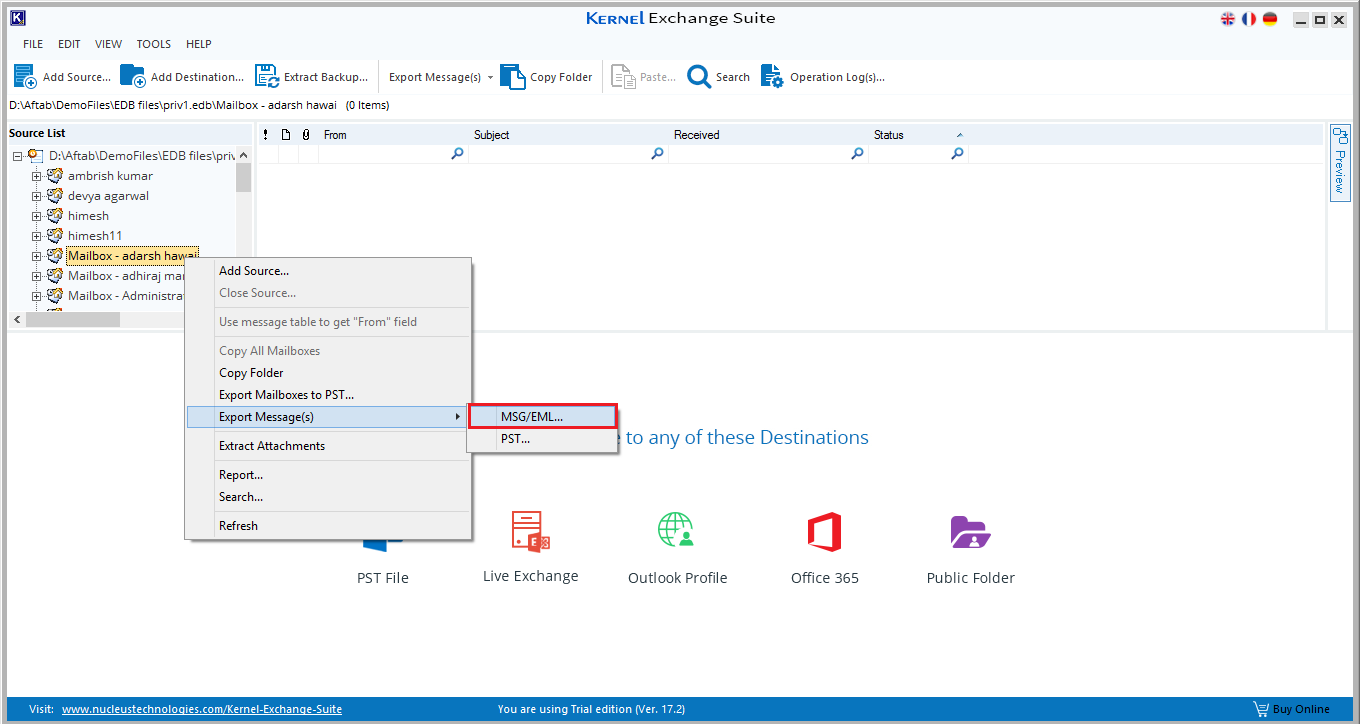Switch language with the French flag
This screenshot has height=724, width=1360.
pyautogui.click(x=1249, y=18)
